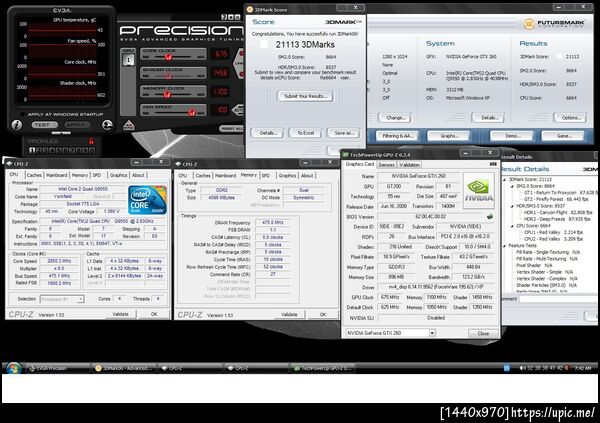Screen dimensions: 600x423
Task: Click the 21113 3DMarks score text
Action: tap(305, 45)
